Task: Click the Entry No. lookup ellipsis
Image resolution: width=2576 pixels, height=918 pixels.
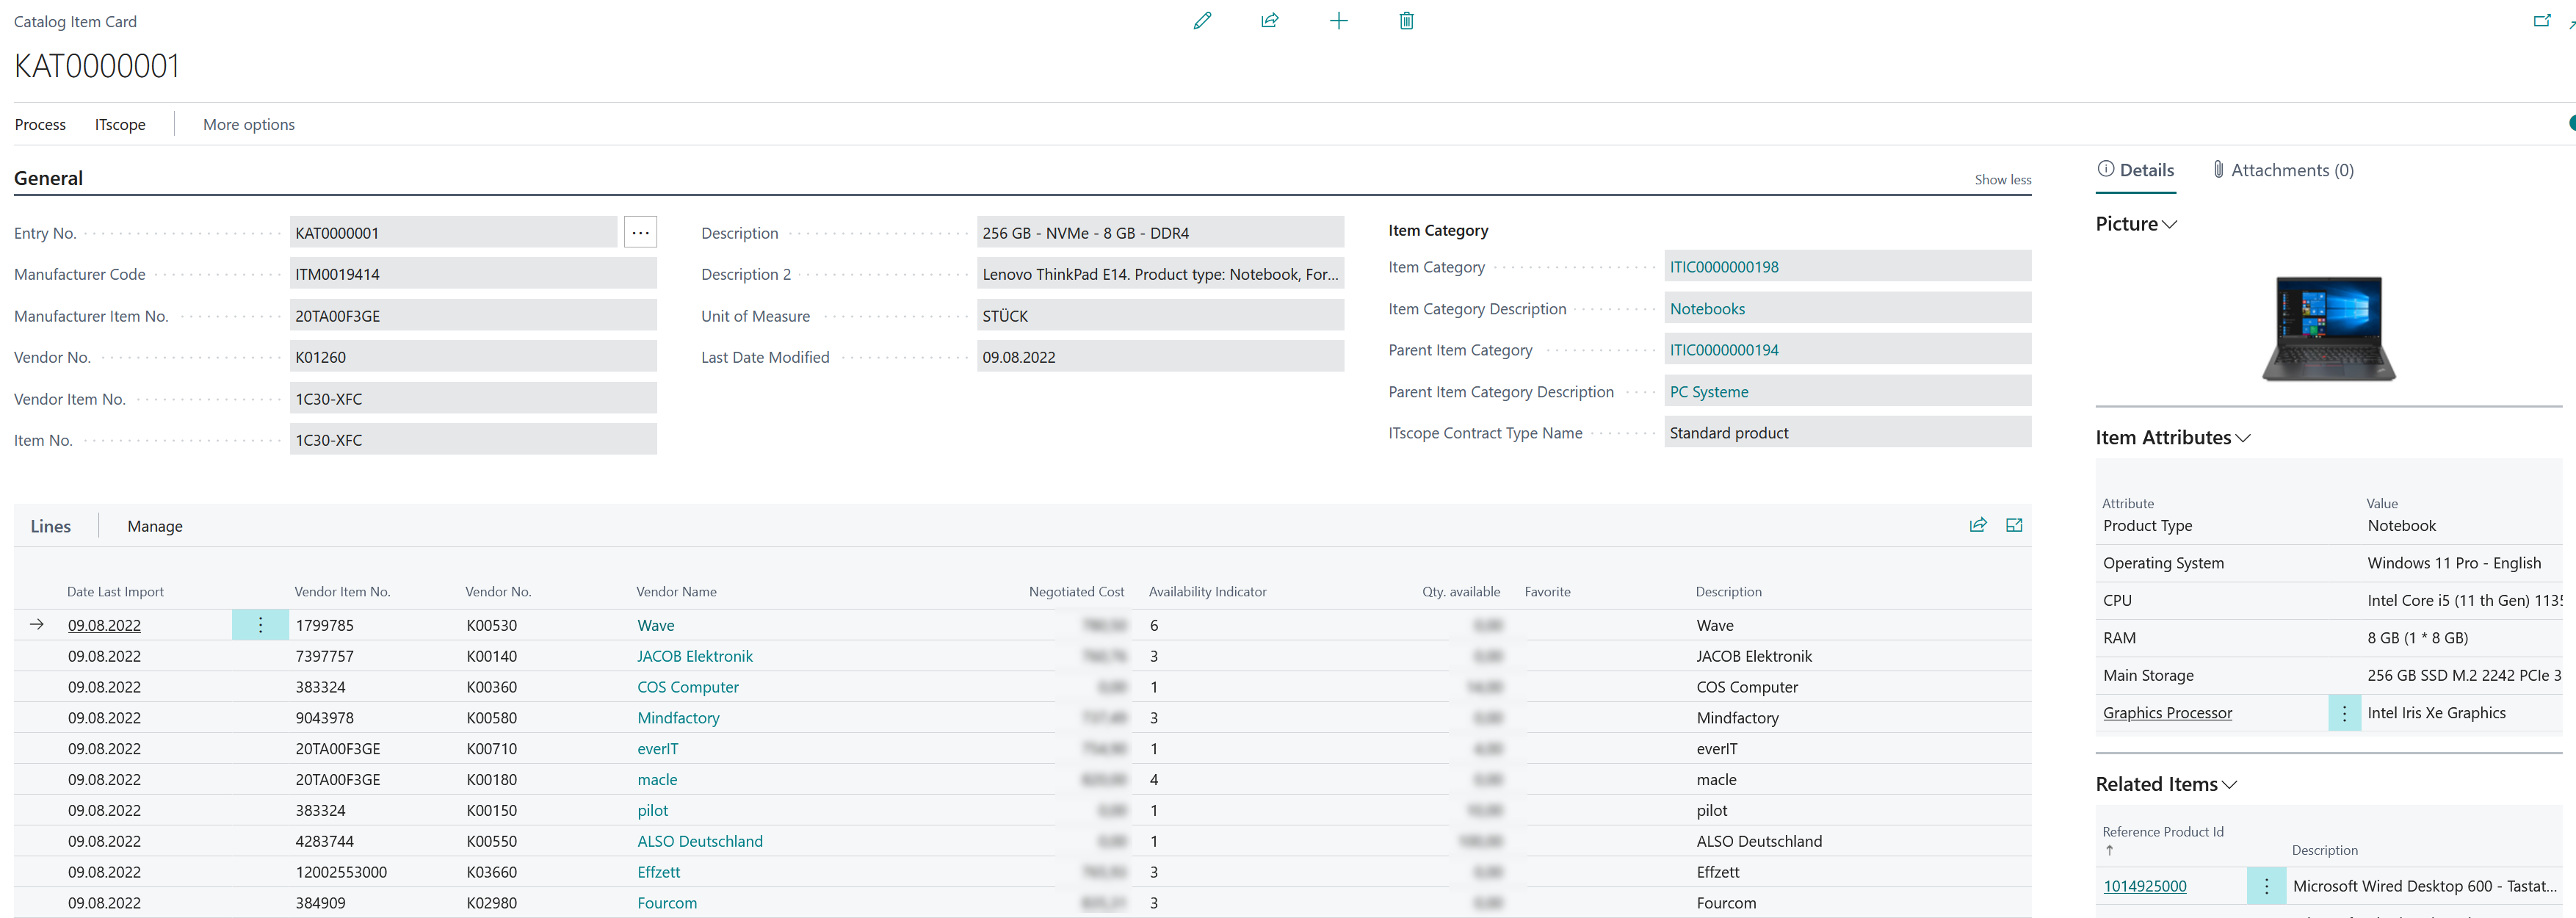Action: (640, 233)
